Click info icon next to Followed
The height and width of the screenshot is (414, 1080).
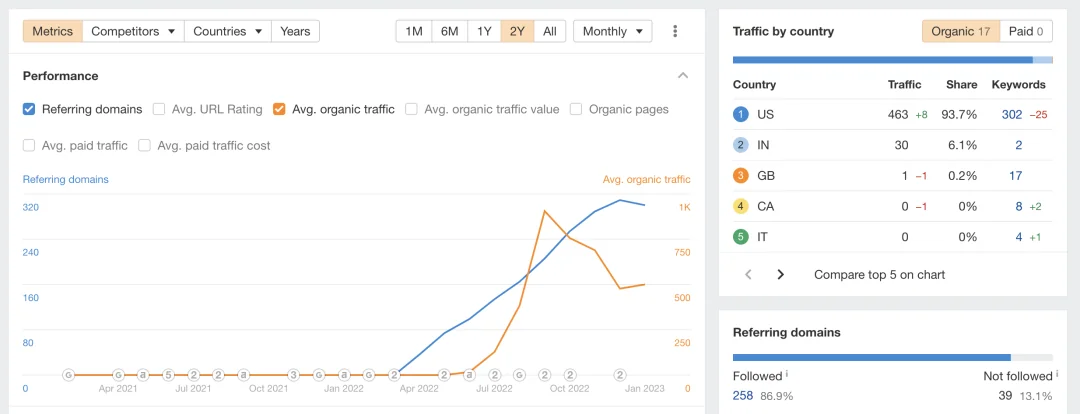(x=787, y=375)
